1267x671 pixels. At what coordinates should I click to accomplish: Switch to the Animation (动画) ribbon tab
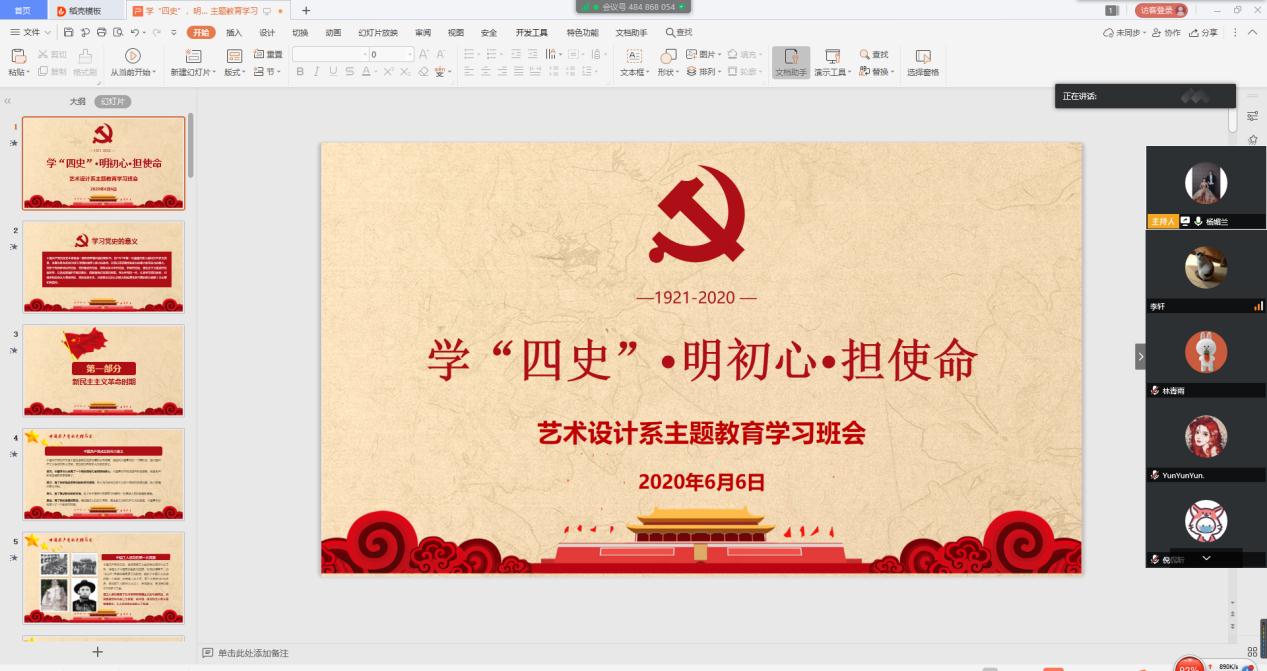click(x=333, y=32)
